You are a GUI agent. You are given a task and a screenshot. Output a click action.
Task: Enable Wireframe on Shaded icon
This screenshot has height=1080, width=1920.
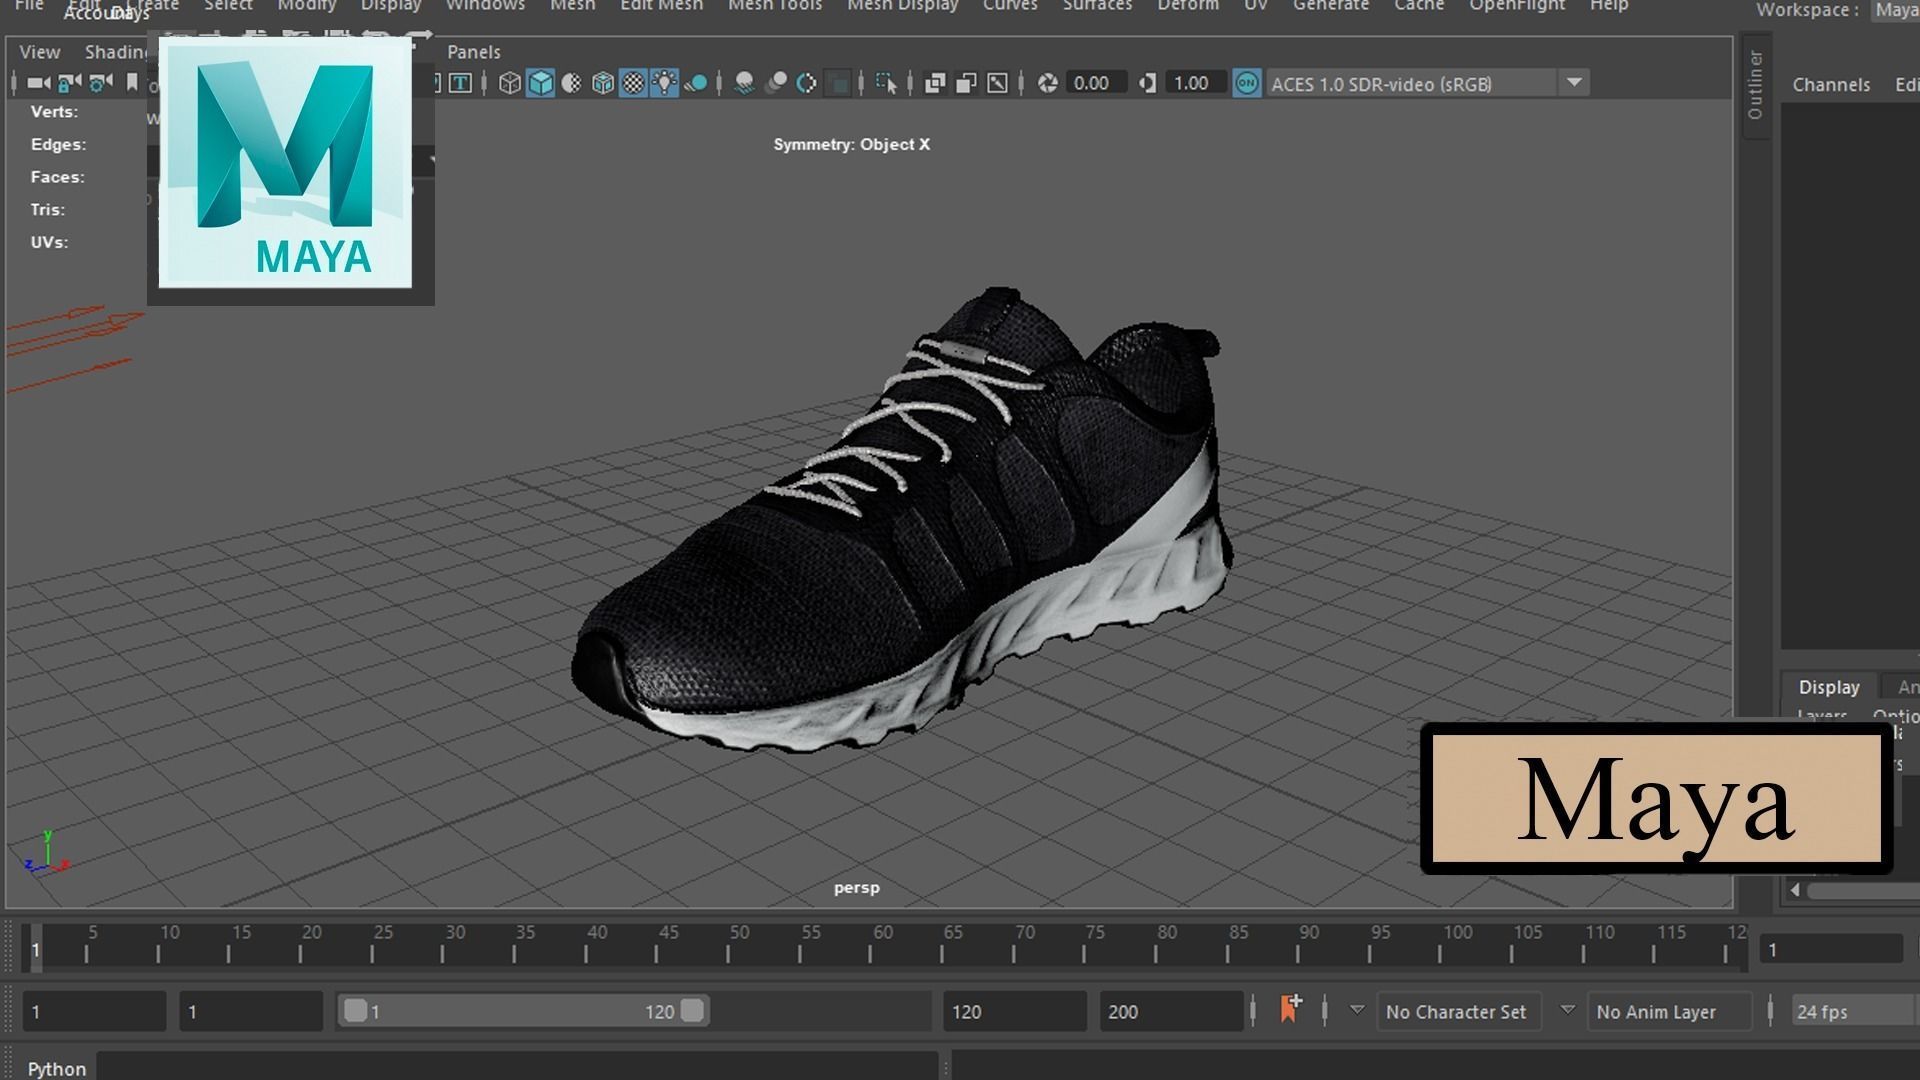[x=603, y=83]
